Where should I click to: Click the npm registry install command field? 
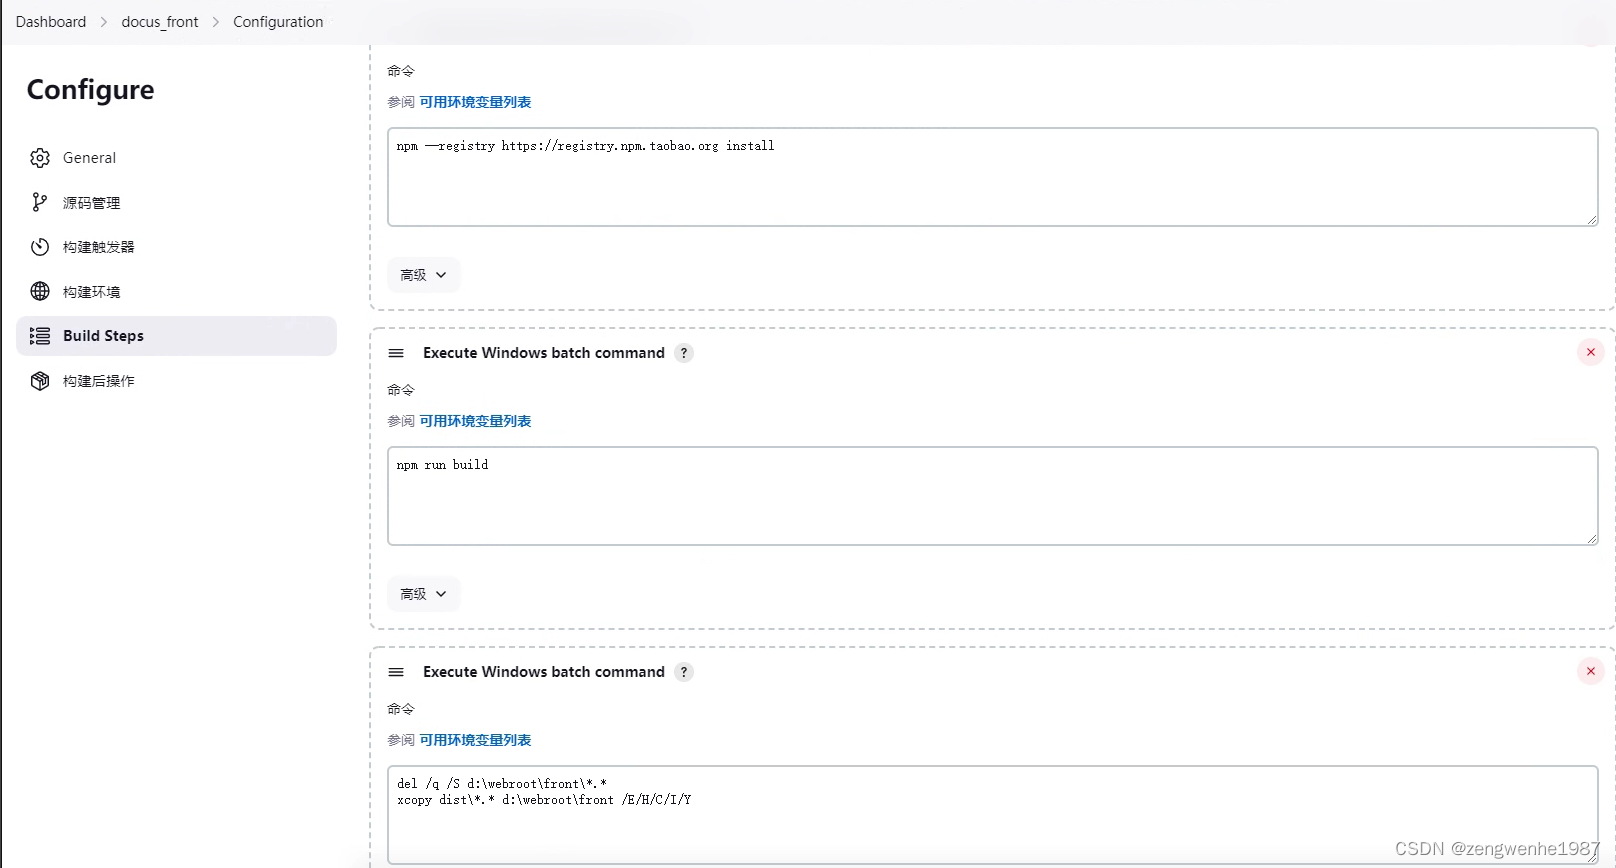992,177
